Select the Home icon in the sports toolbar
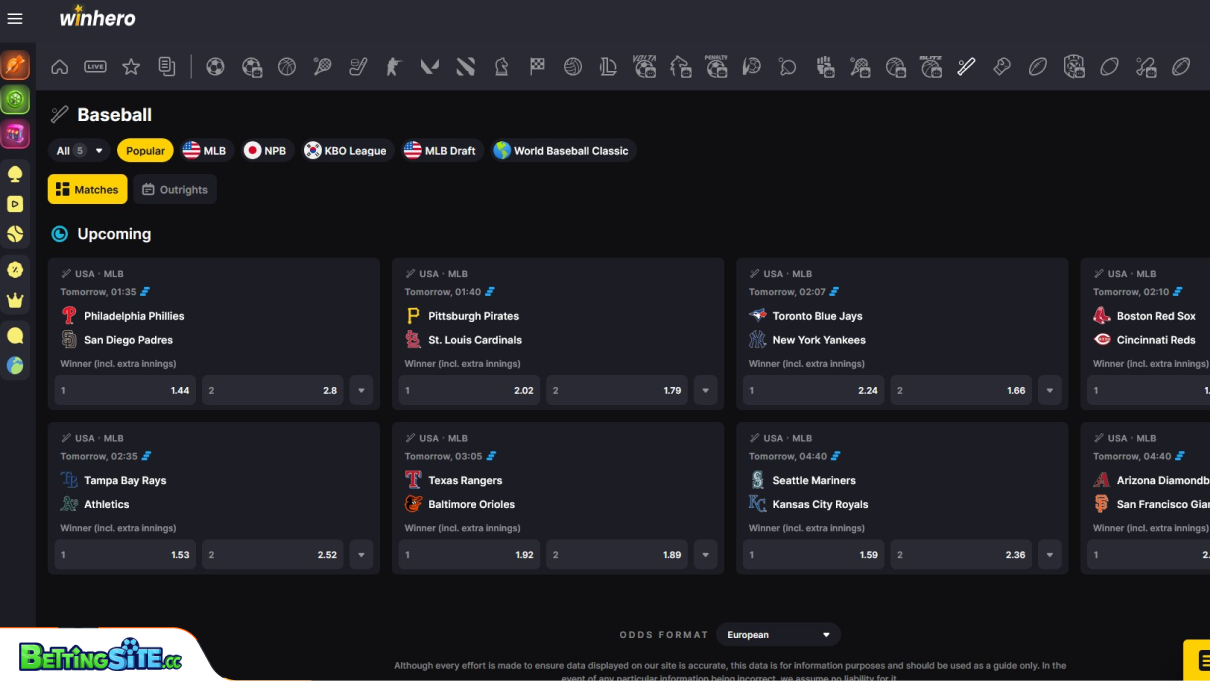The height and width of the screenshot is (681, 1210). click(59, 66)
